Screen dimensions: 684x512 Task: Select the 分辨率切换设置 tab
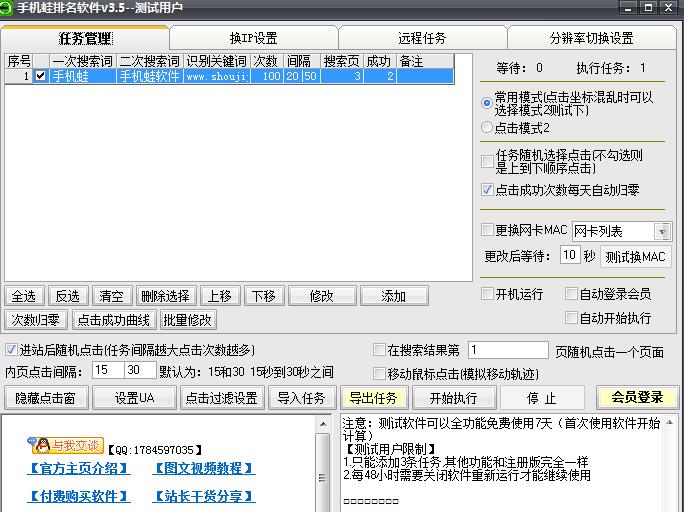(x=591, y=38)
